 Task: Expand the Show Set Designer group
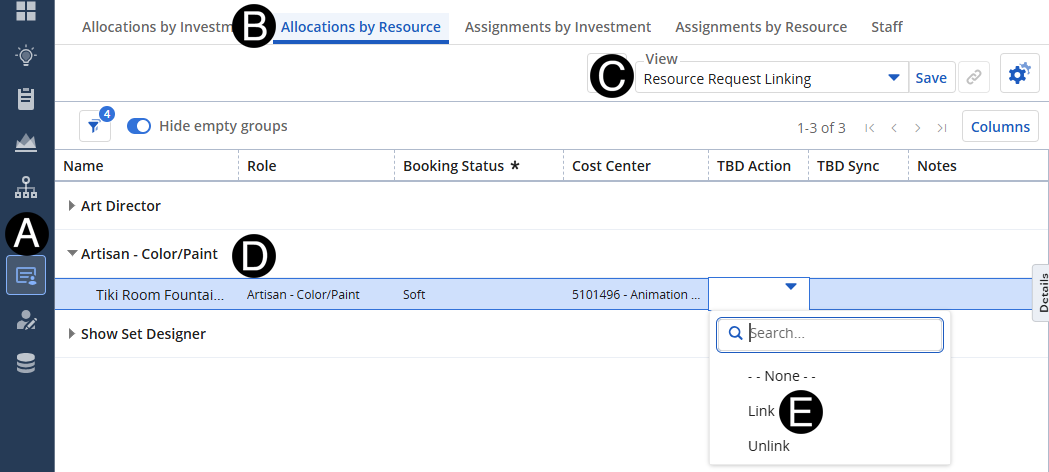71,334
